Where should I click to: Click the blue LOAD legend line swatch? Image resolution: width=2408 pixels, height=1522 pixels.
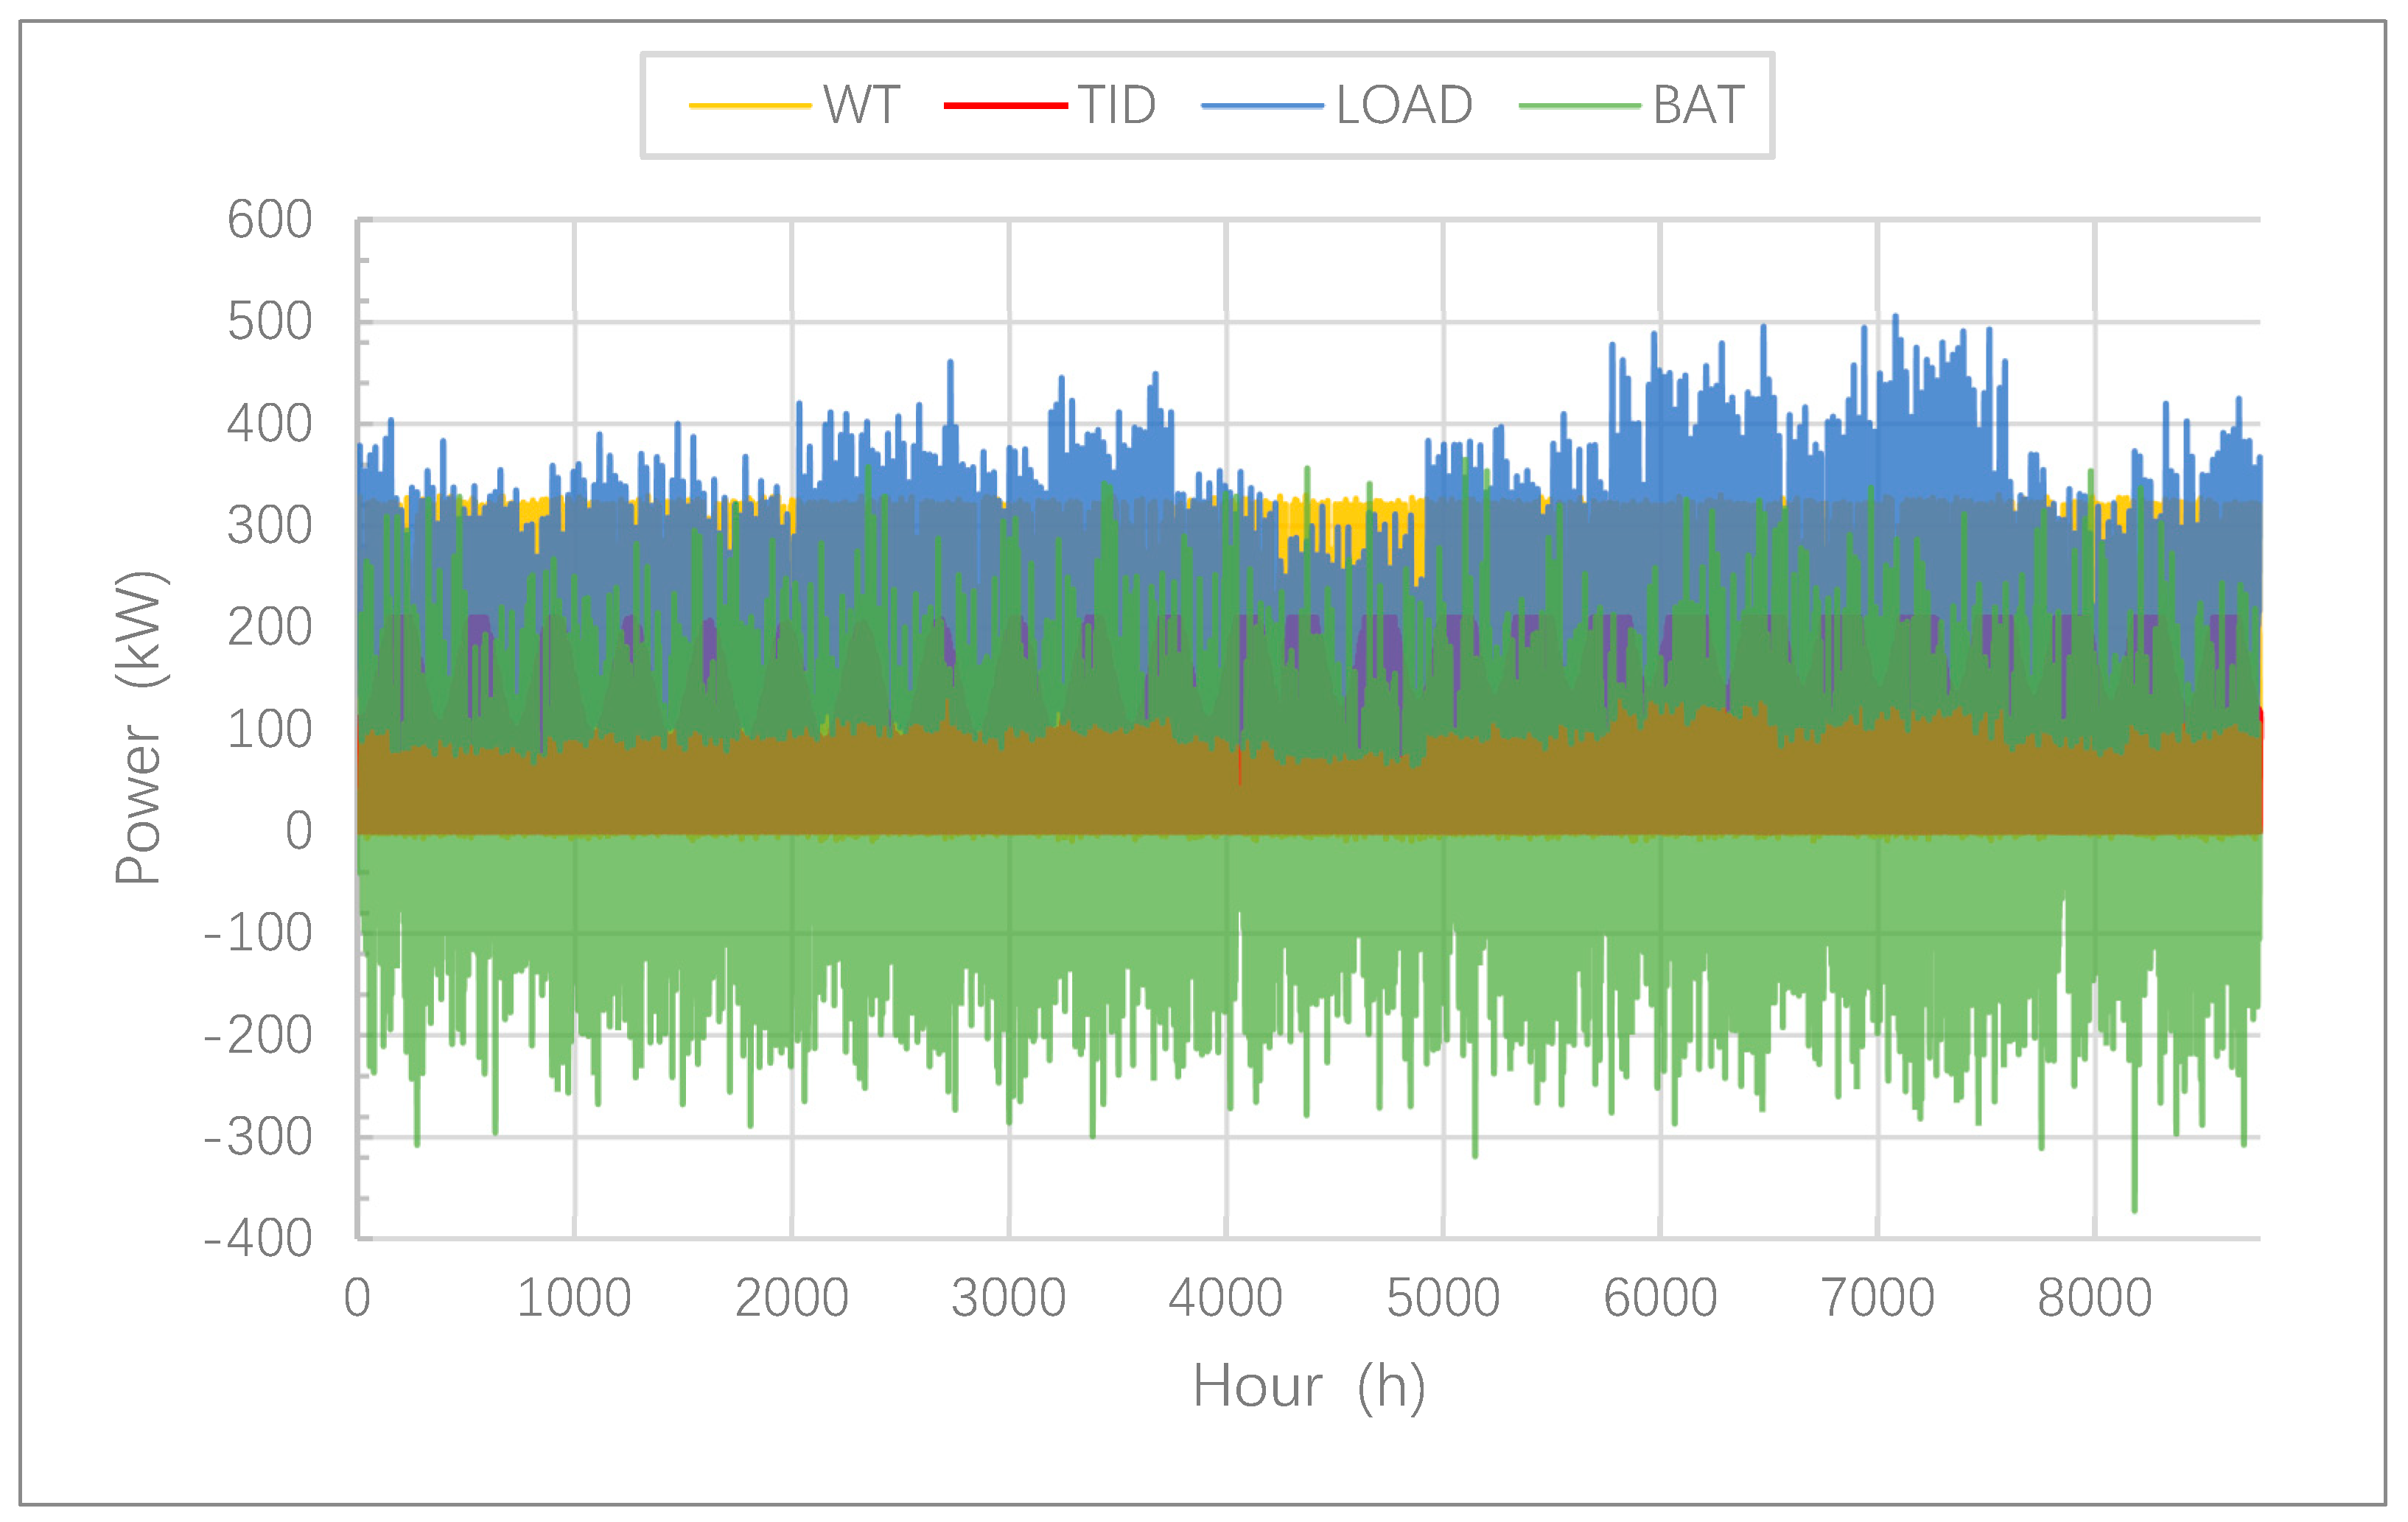pyautogui.click(x=1262, y=106)
